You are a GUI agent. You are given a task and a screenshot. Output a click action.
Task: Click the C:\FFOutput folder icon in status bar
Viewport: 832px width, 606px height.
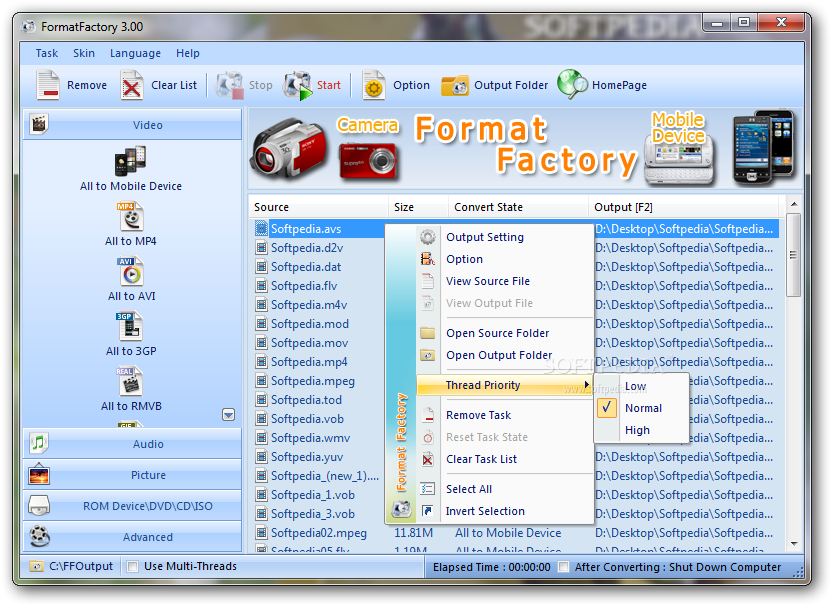click(36, 566)
